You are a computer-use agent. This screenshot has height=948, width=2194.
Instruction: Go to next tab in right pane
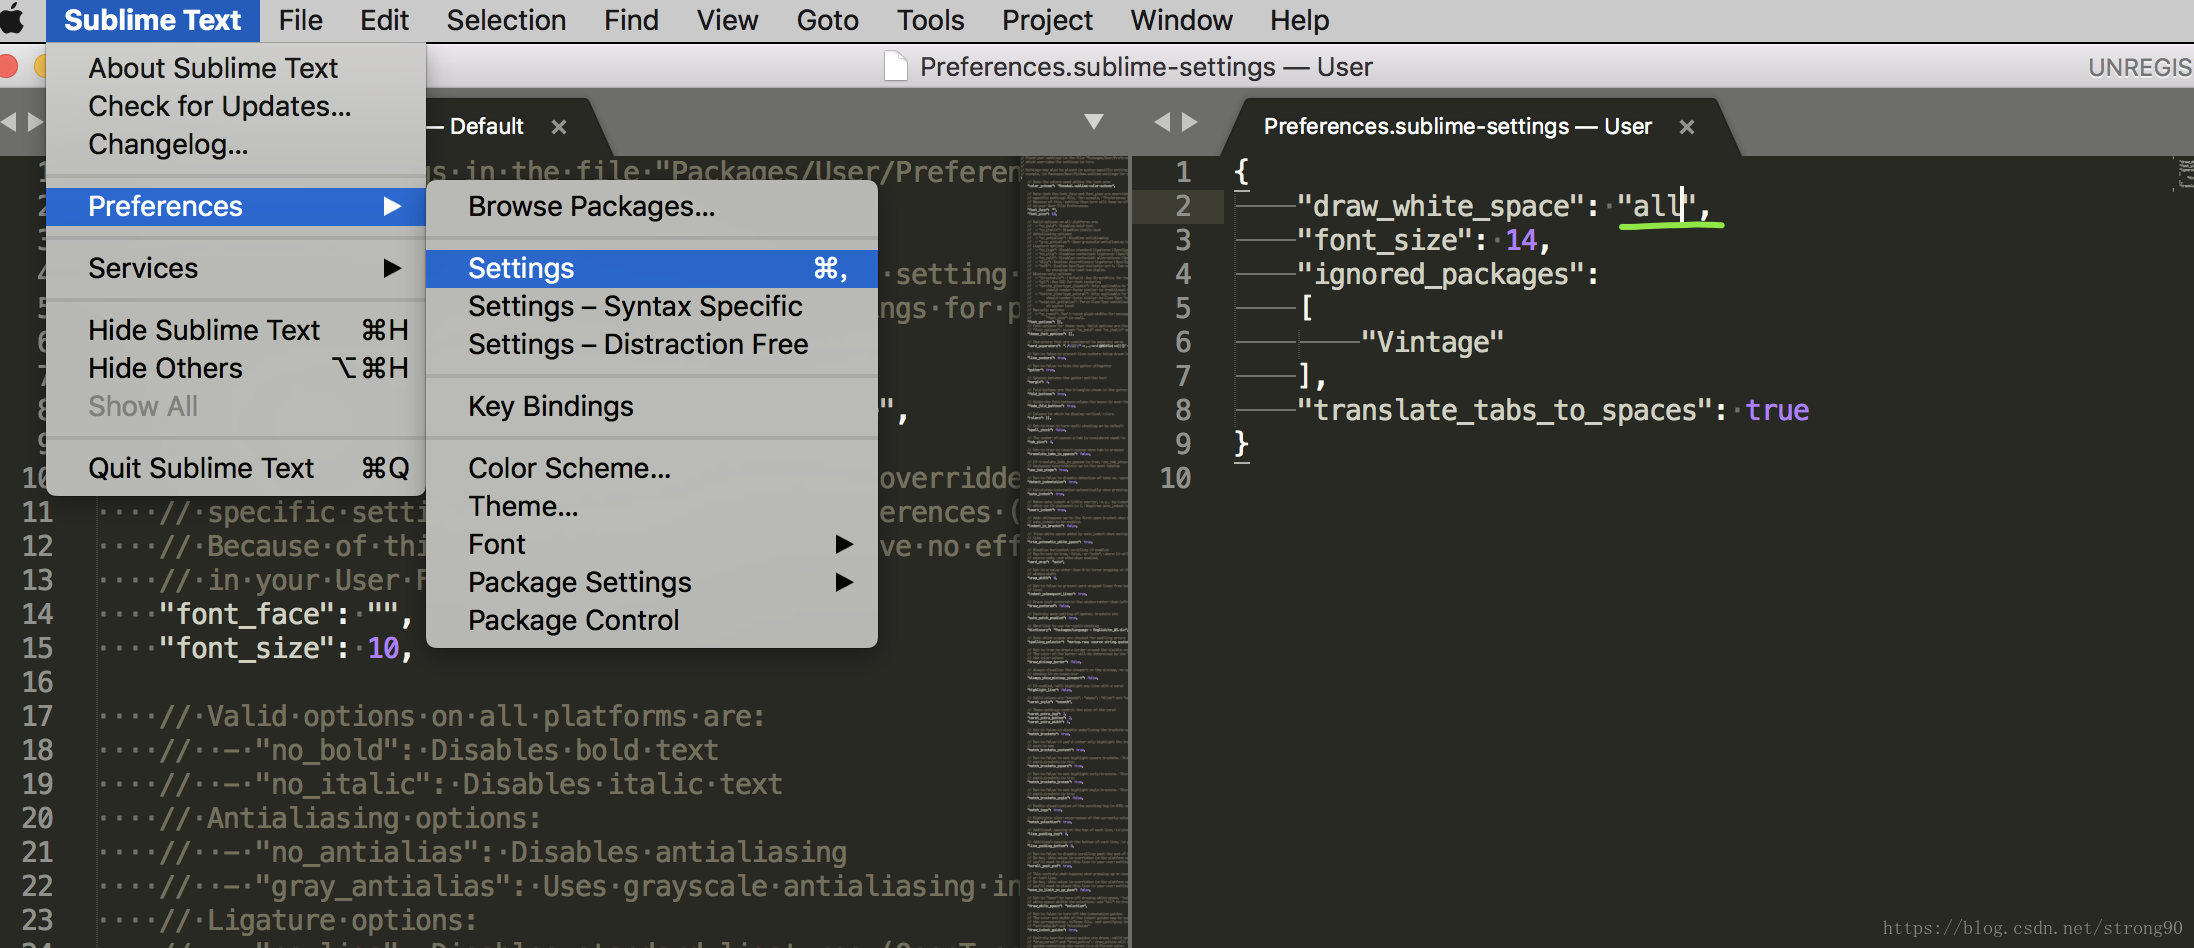pyautogui.click(x=1190, y=122)
